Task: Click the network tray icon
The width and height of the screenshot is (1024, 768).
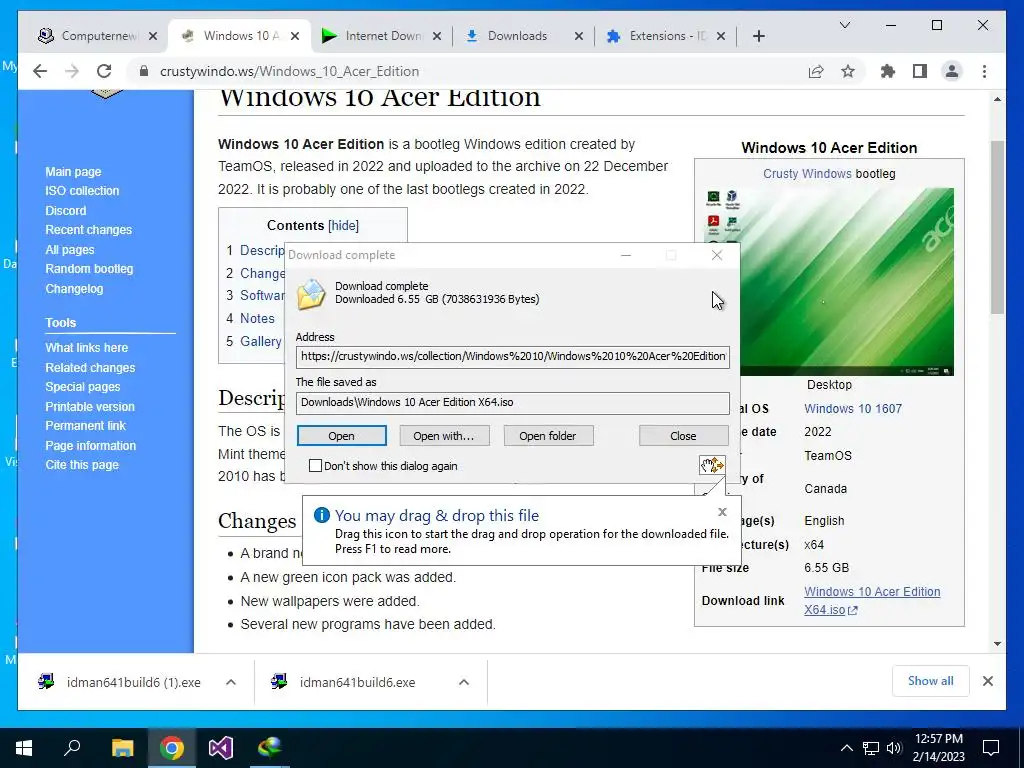Action: click(x=871, y=748)
